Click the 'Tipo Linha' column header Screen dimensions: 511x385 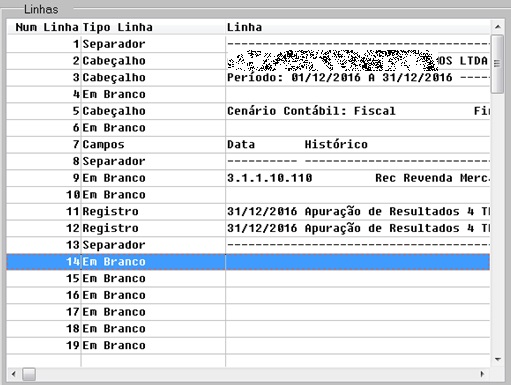click(153, 27)
